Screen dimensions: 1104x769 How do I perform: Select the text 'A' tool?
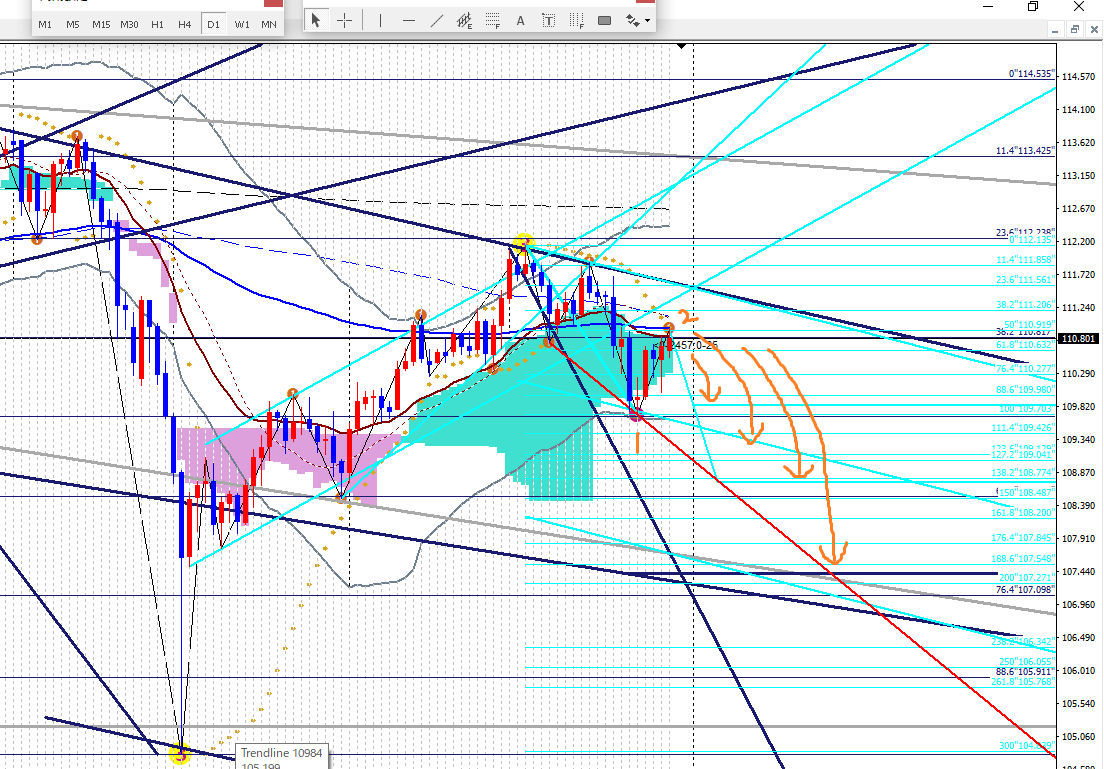(x=522, y=20)
